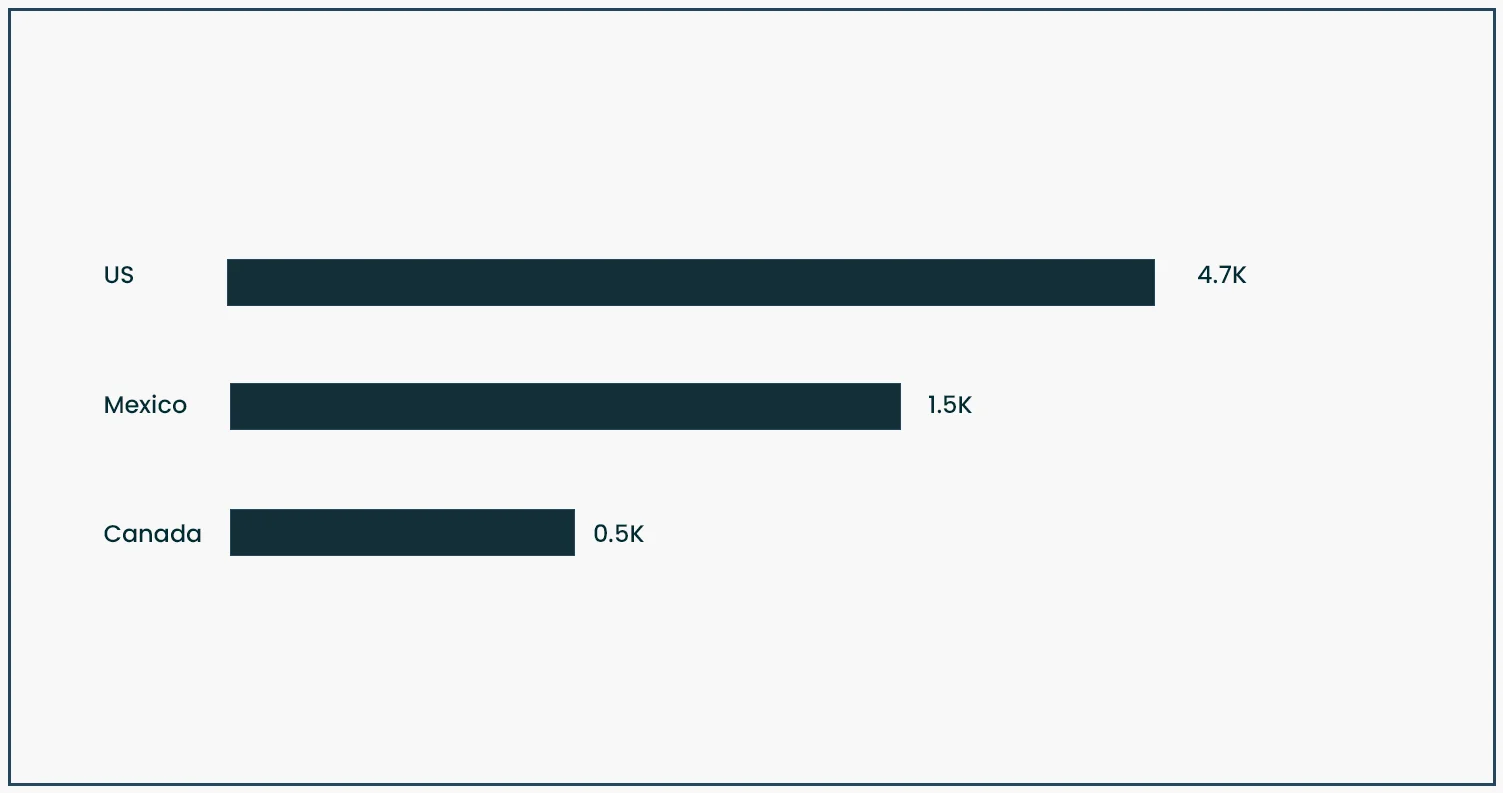Select the bar valued at 0.5K
Image resolution: width=1503 pixels, height=793 pixels.
pyautogui.click(x=402, y=532)
